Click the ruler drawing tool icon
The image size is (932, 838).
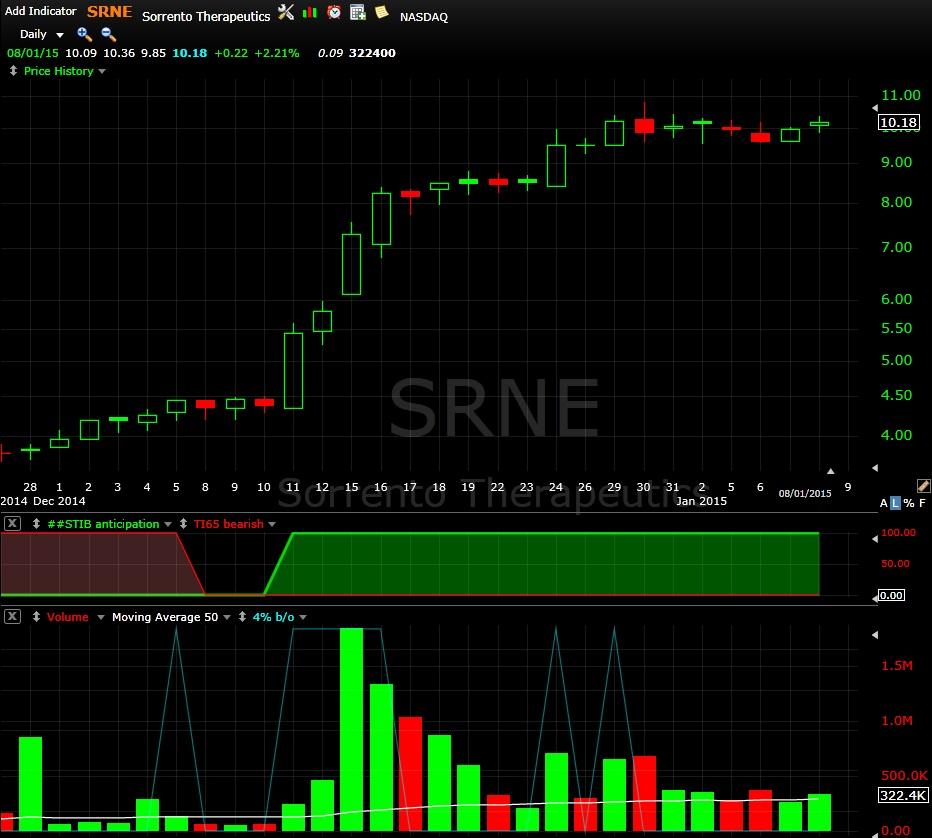coord(923,486)
